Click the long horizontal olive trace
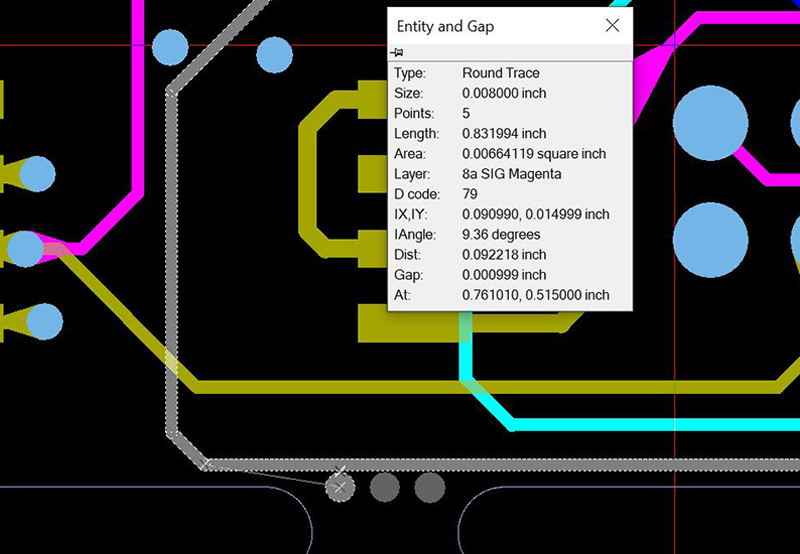The image size is (800, 554). 485,387
